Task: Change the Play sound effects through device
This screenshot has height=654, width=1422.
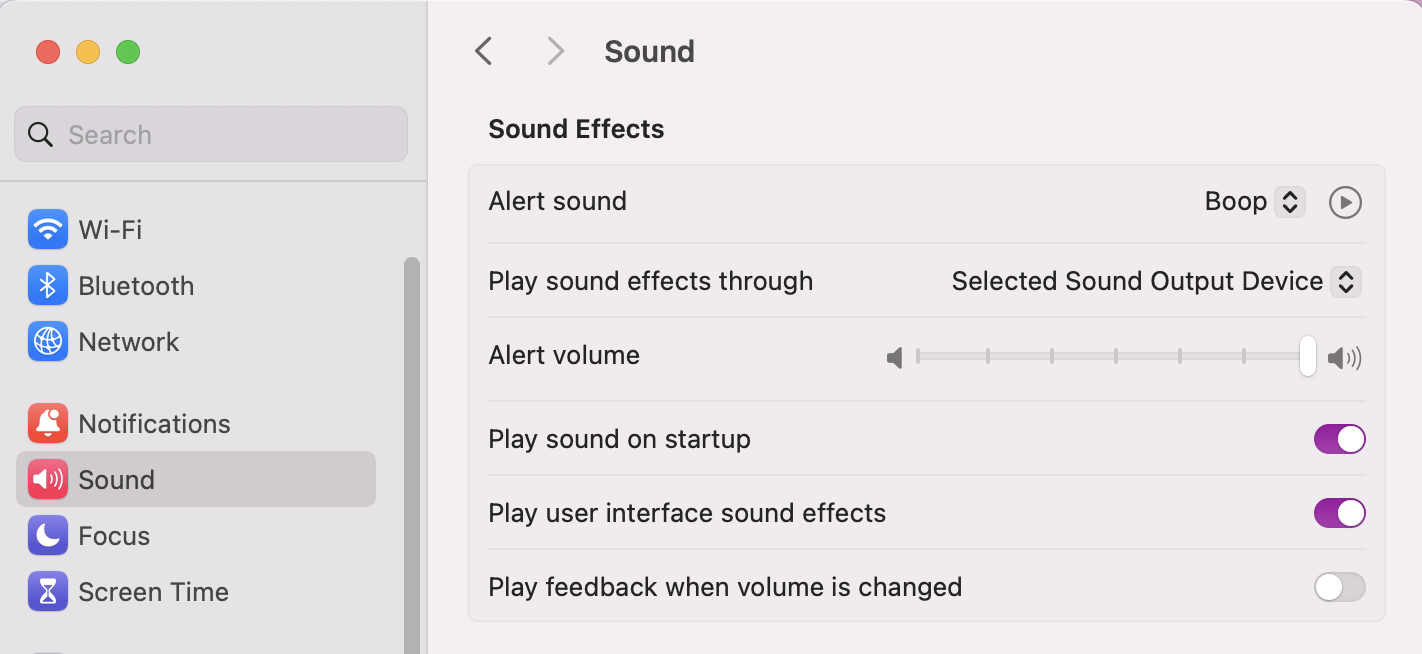Action: click(x=1154, y=281)
